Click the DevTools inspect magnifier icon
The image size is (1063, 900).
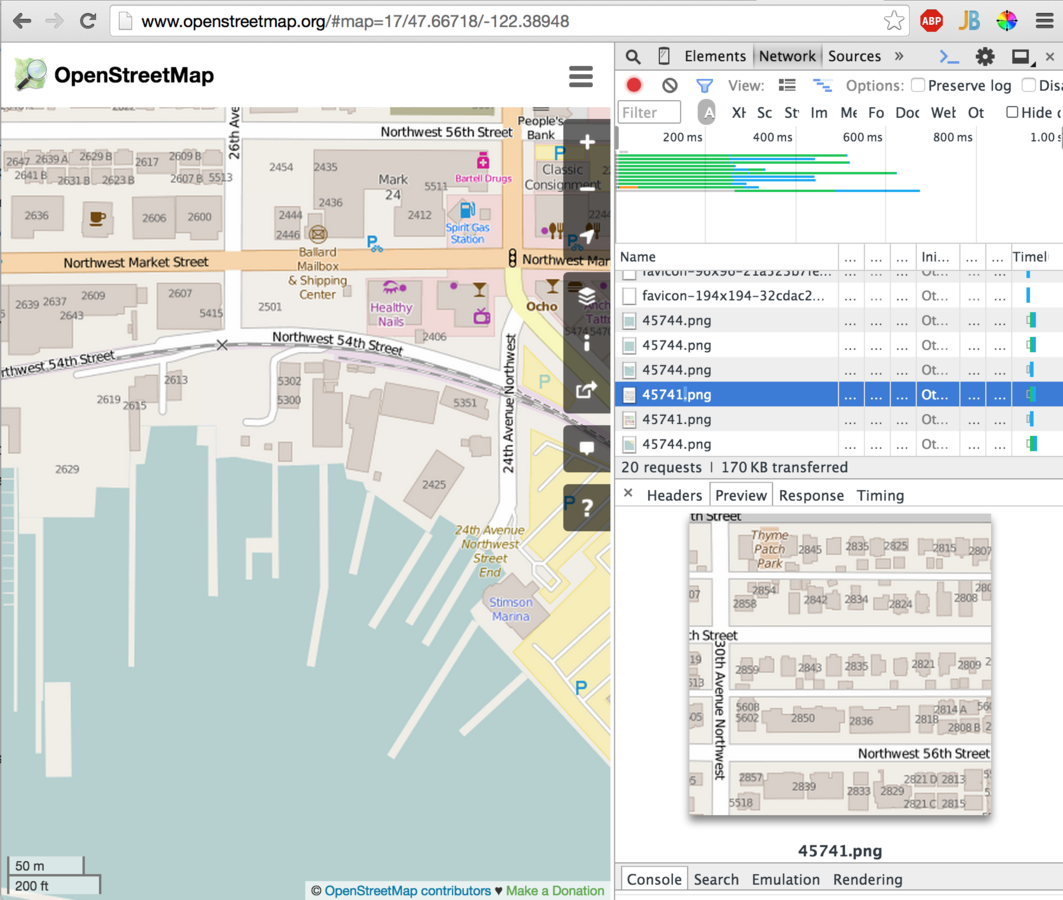[633, 56]
